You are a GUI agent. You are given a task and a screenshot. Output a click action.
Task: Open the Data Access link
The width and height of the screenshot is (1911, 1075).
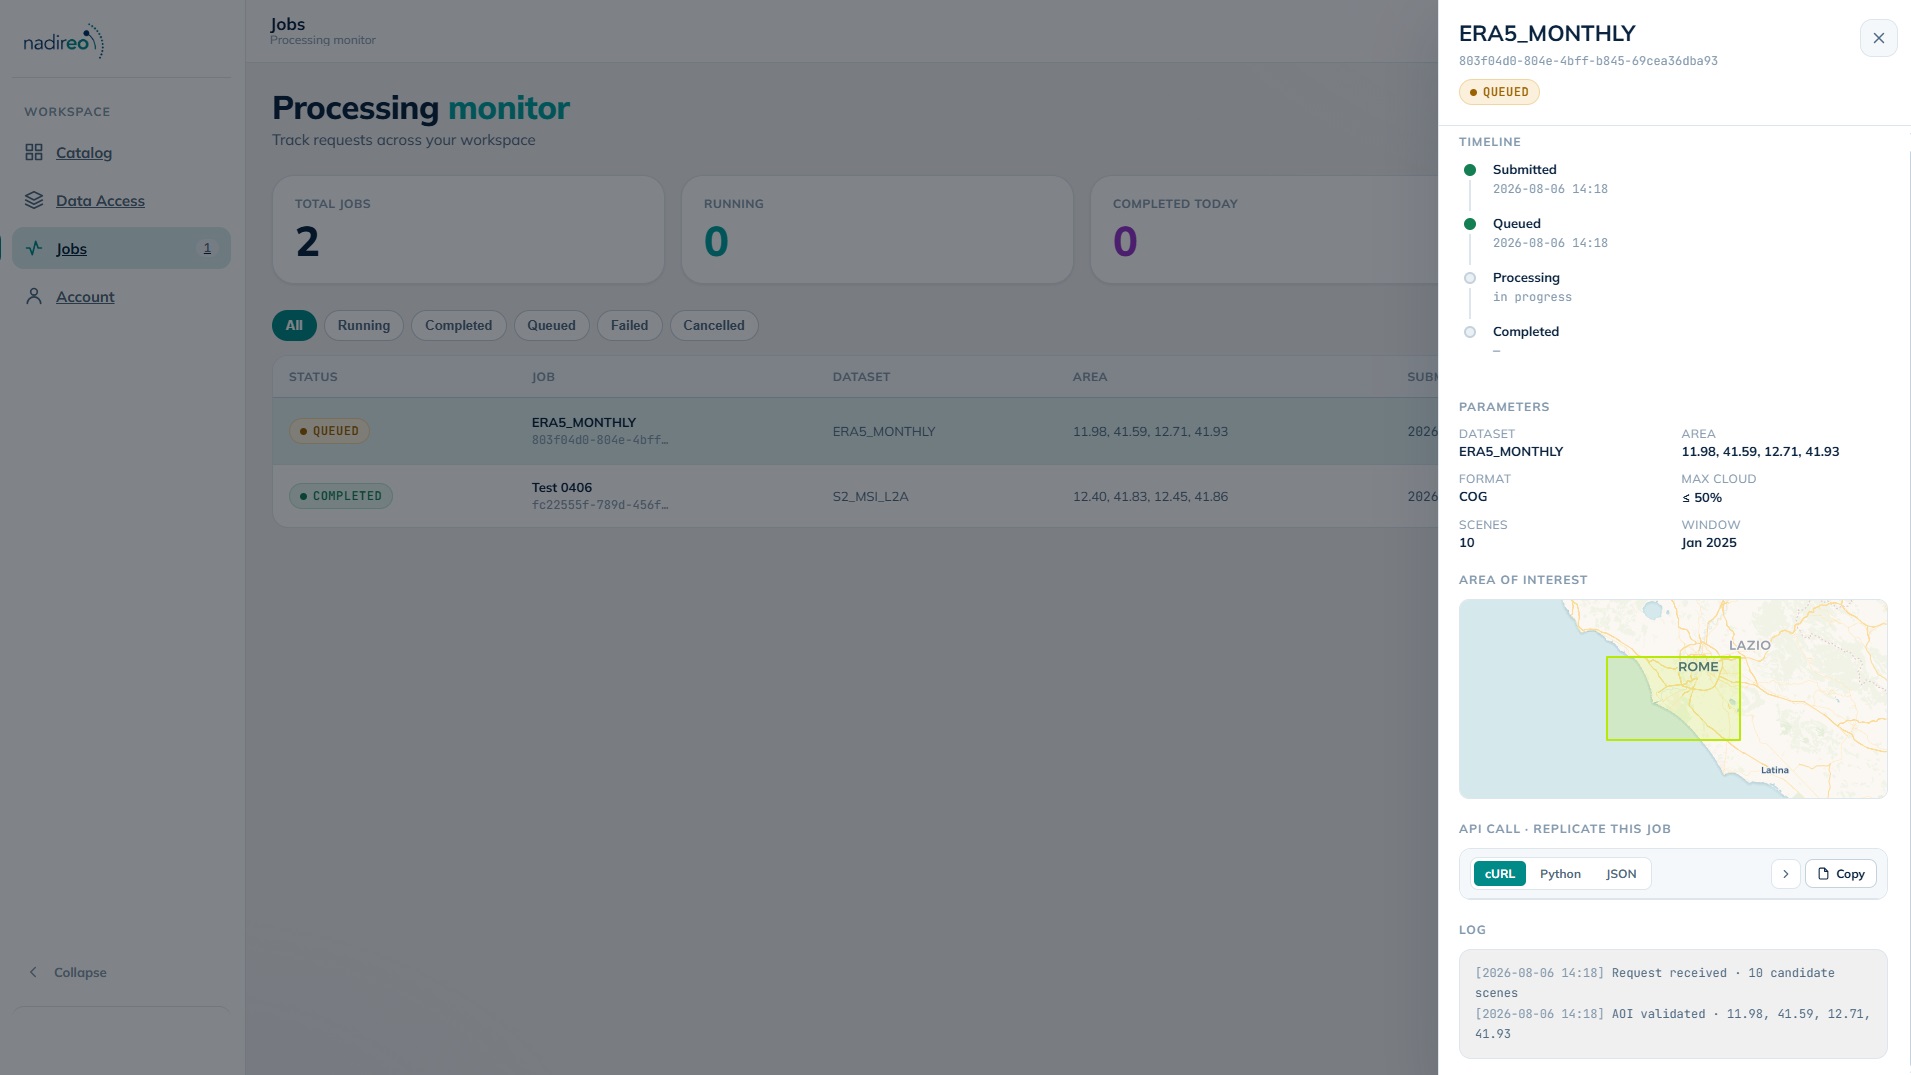[100, 200]
